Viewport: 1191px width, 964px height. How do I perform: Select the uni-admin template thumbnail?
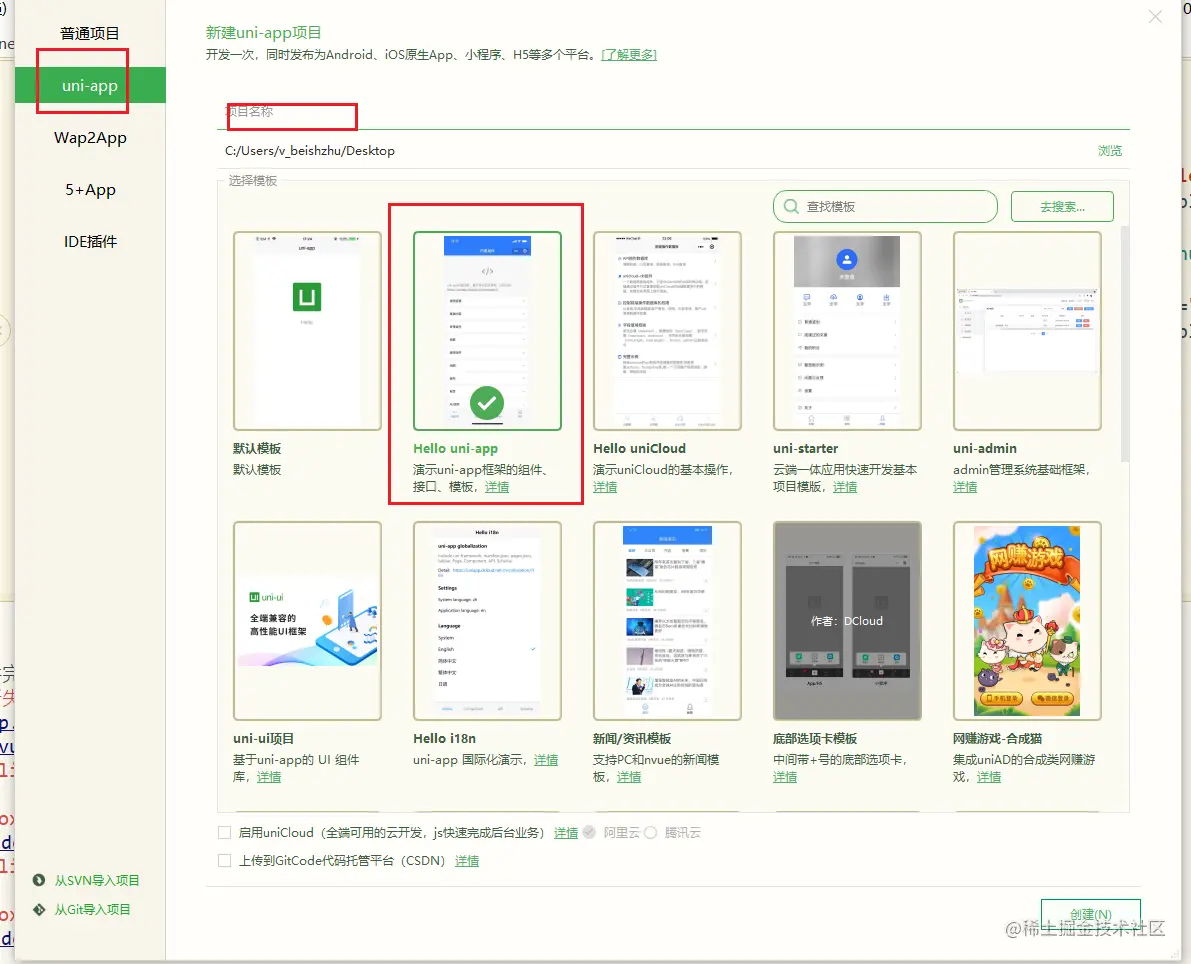pyautogui.click(x=1027, y=331)
